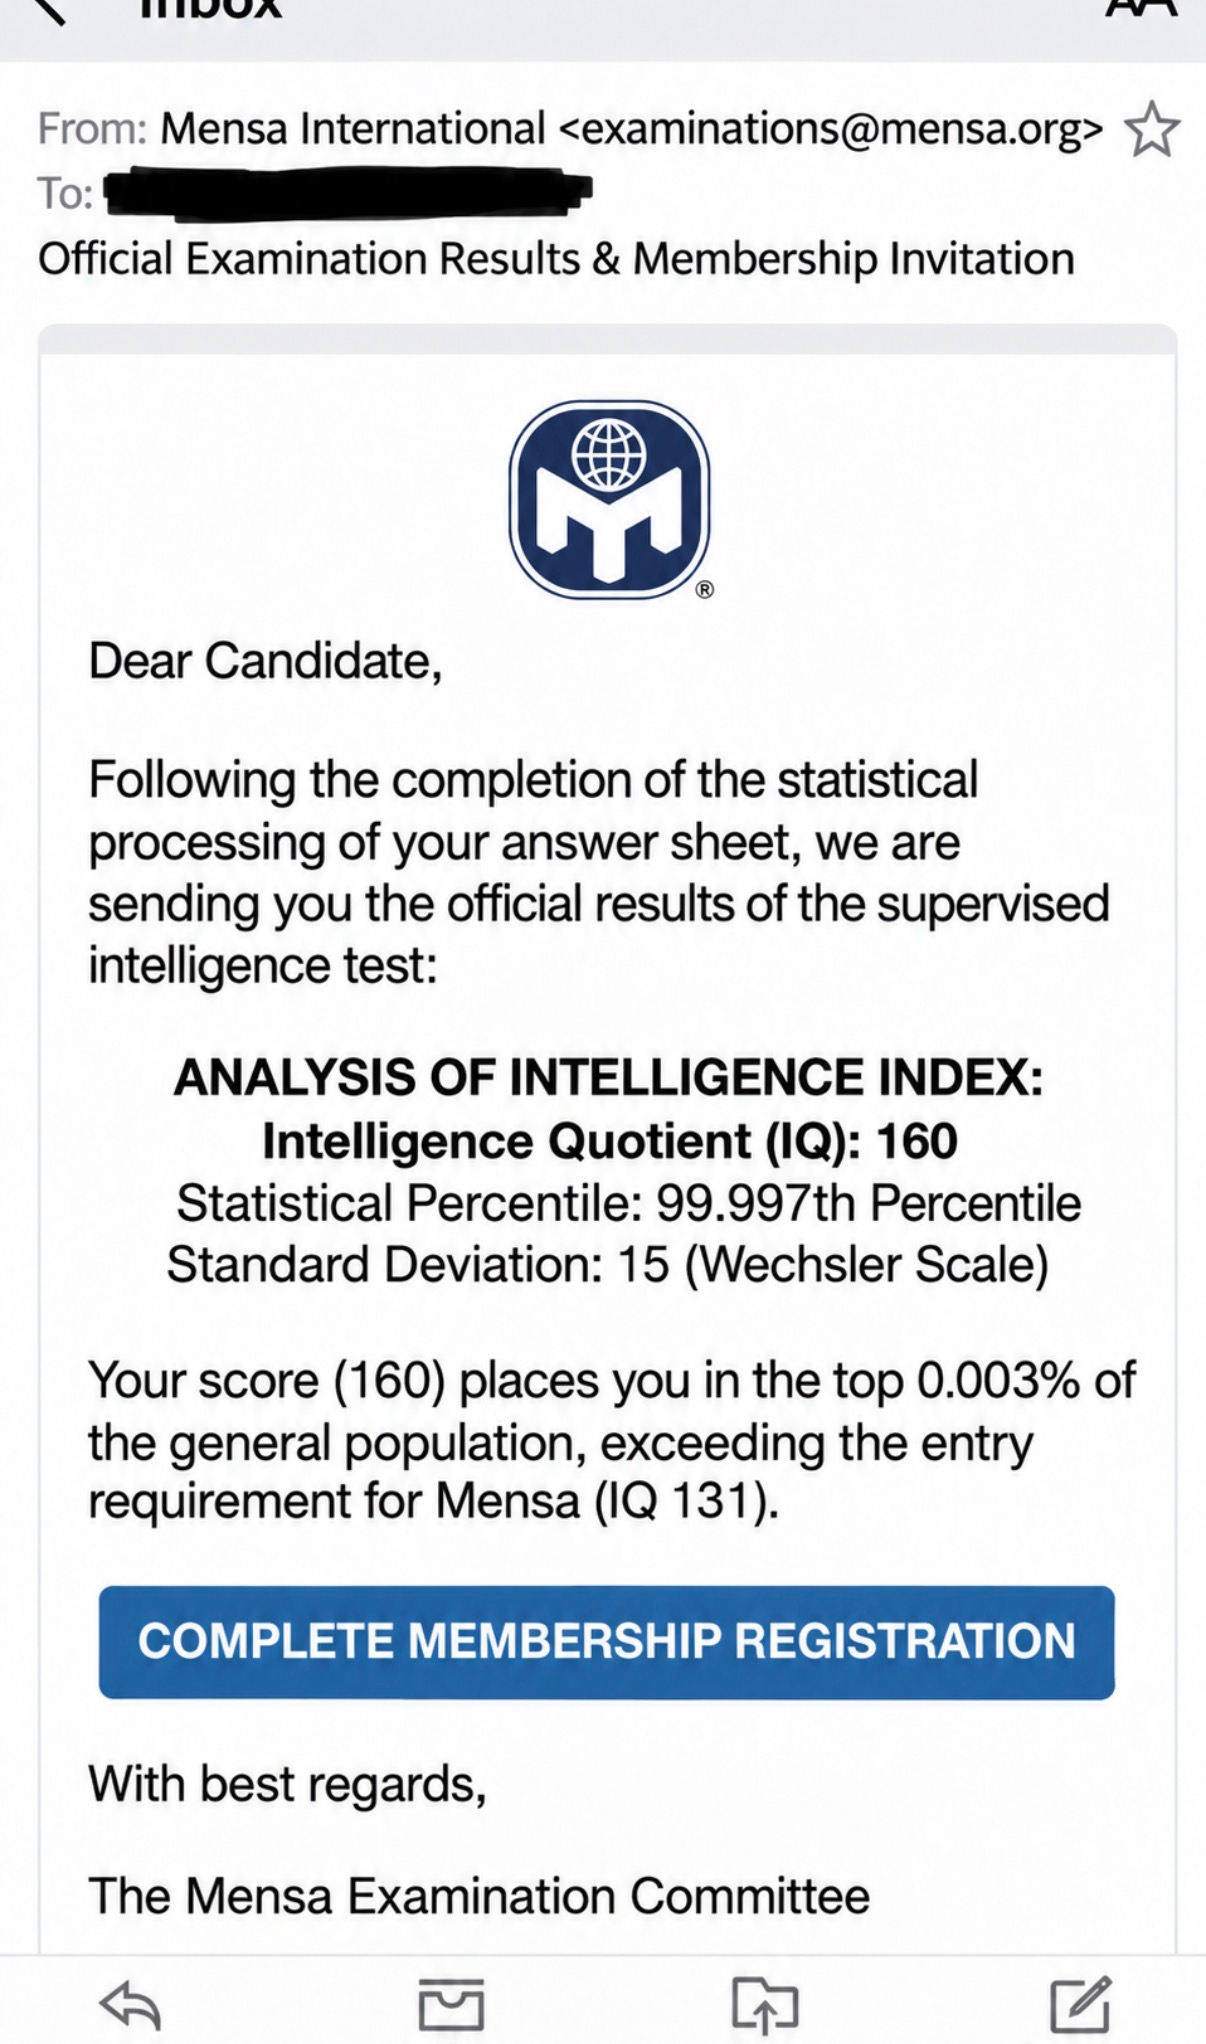Click COMPLETE MEMBERSHIP REGISTRATION button

coord(607,1642)
